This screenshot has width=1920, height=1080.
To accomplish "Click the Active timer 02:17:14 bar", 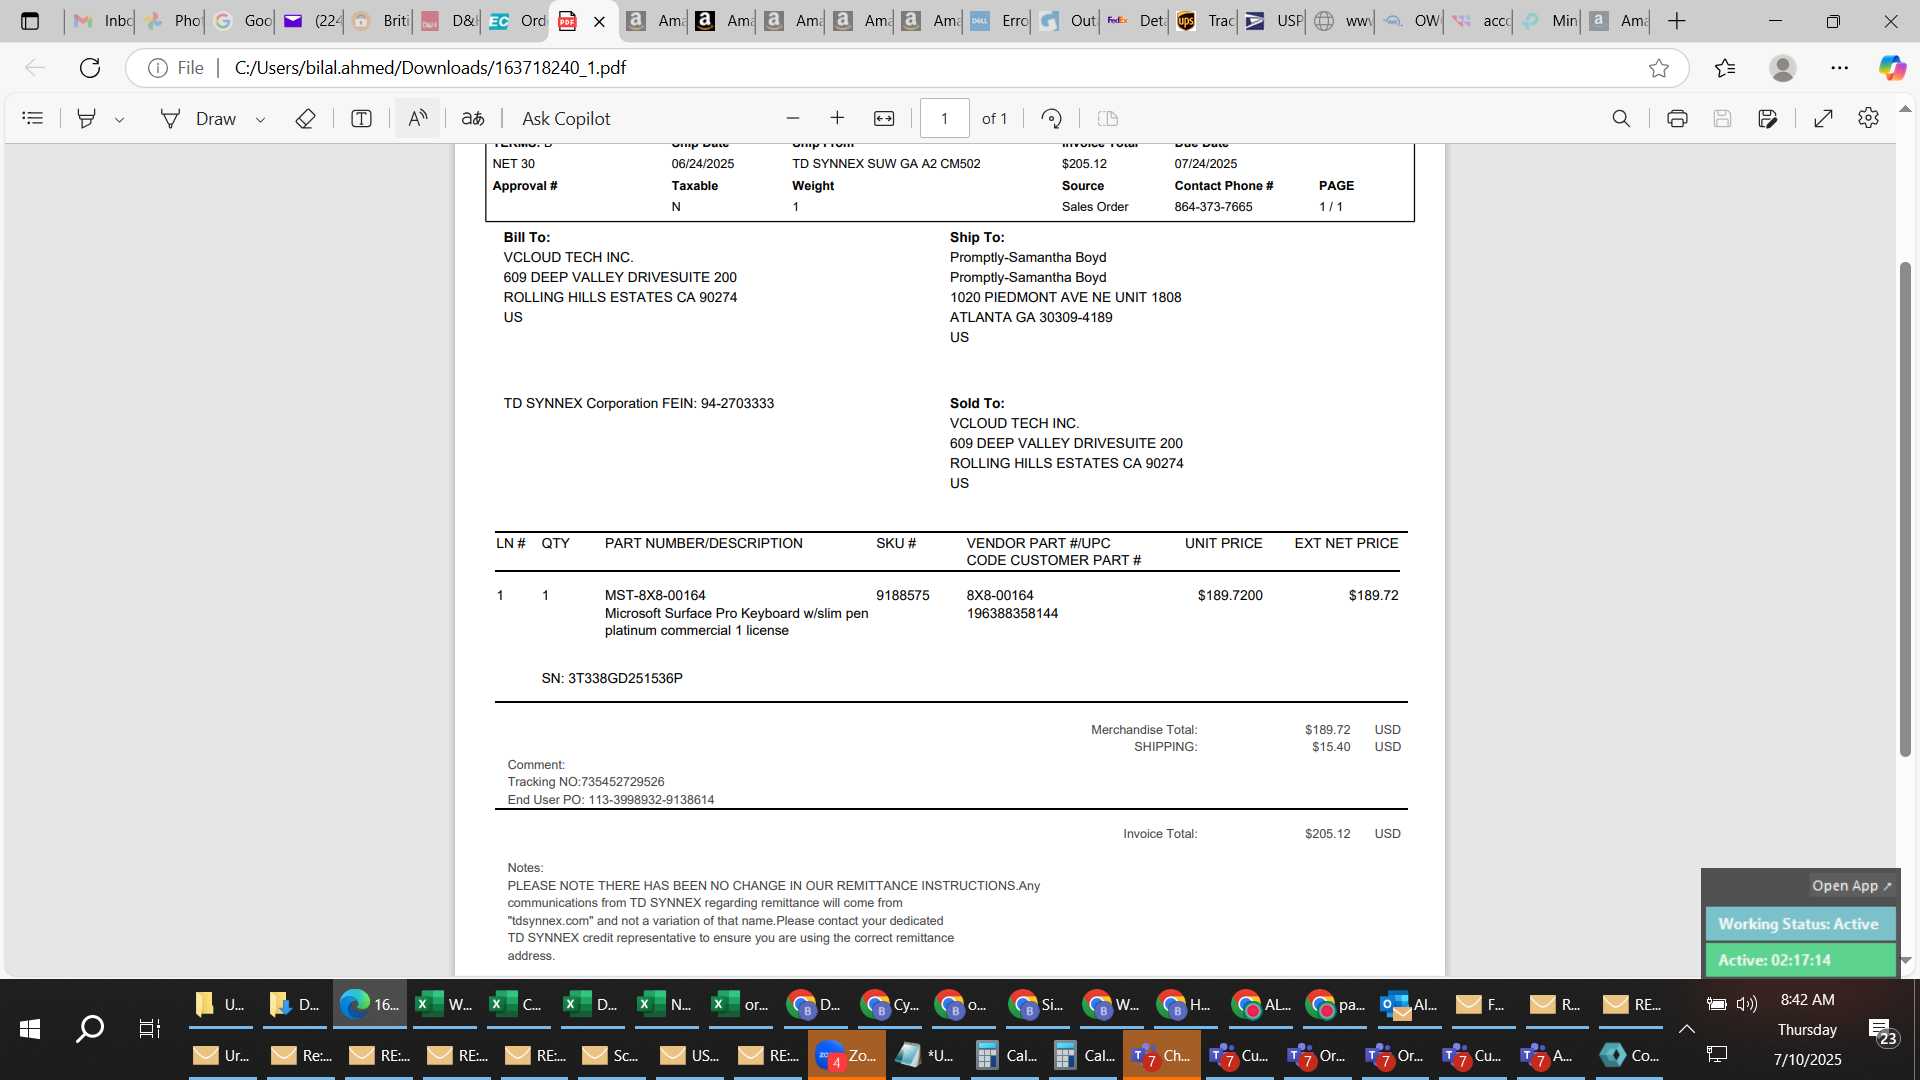I will click(x=1799, y=959).
